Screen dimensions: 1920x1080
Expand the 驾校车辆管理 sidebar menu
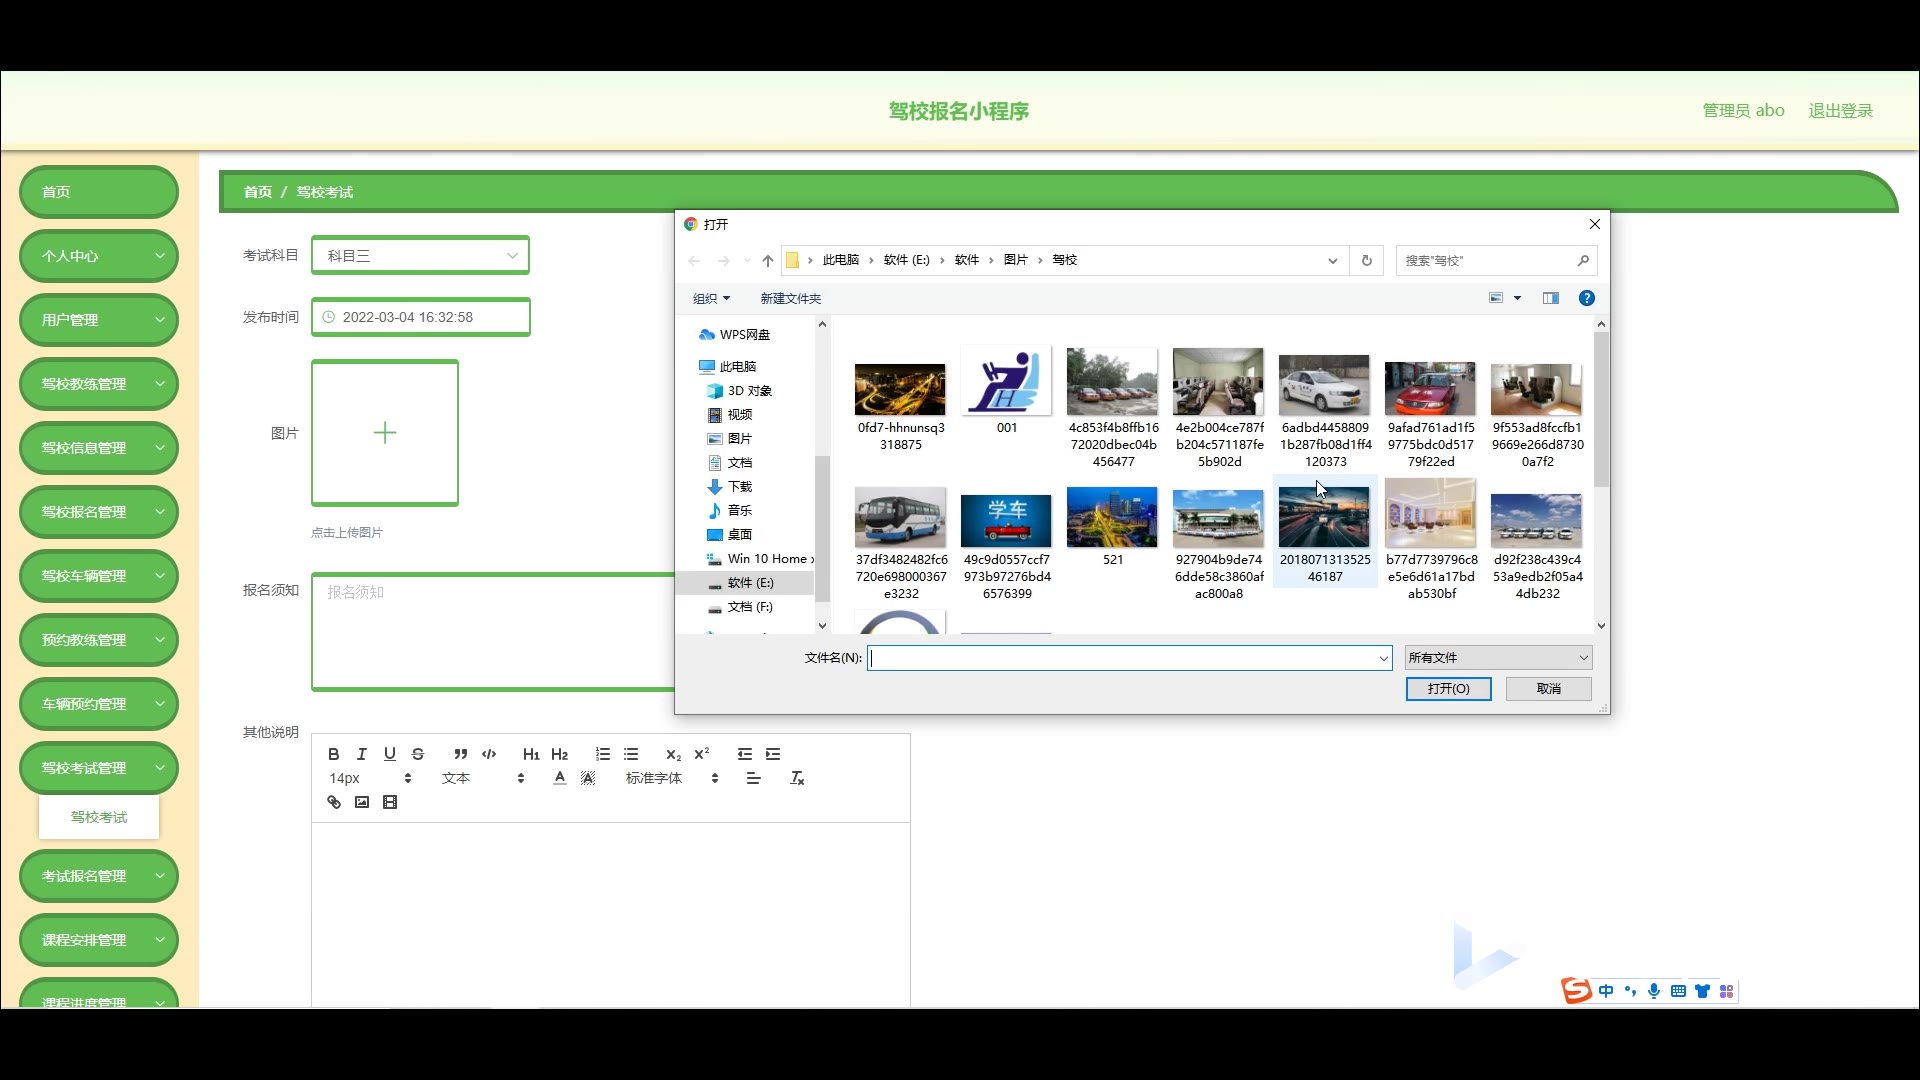(x=98, y=576)
